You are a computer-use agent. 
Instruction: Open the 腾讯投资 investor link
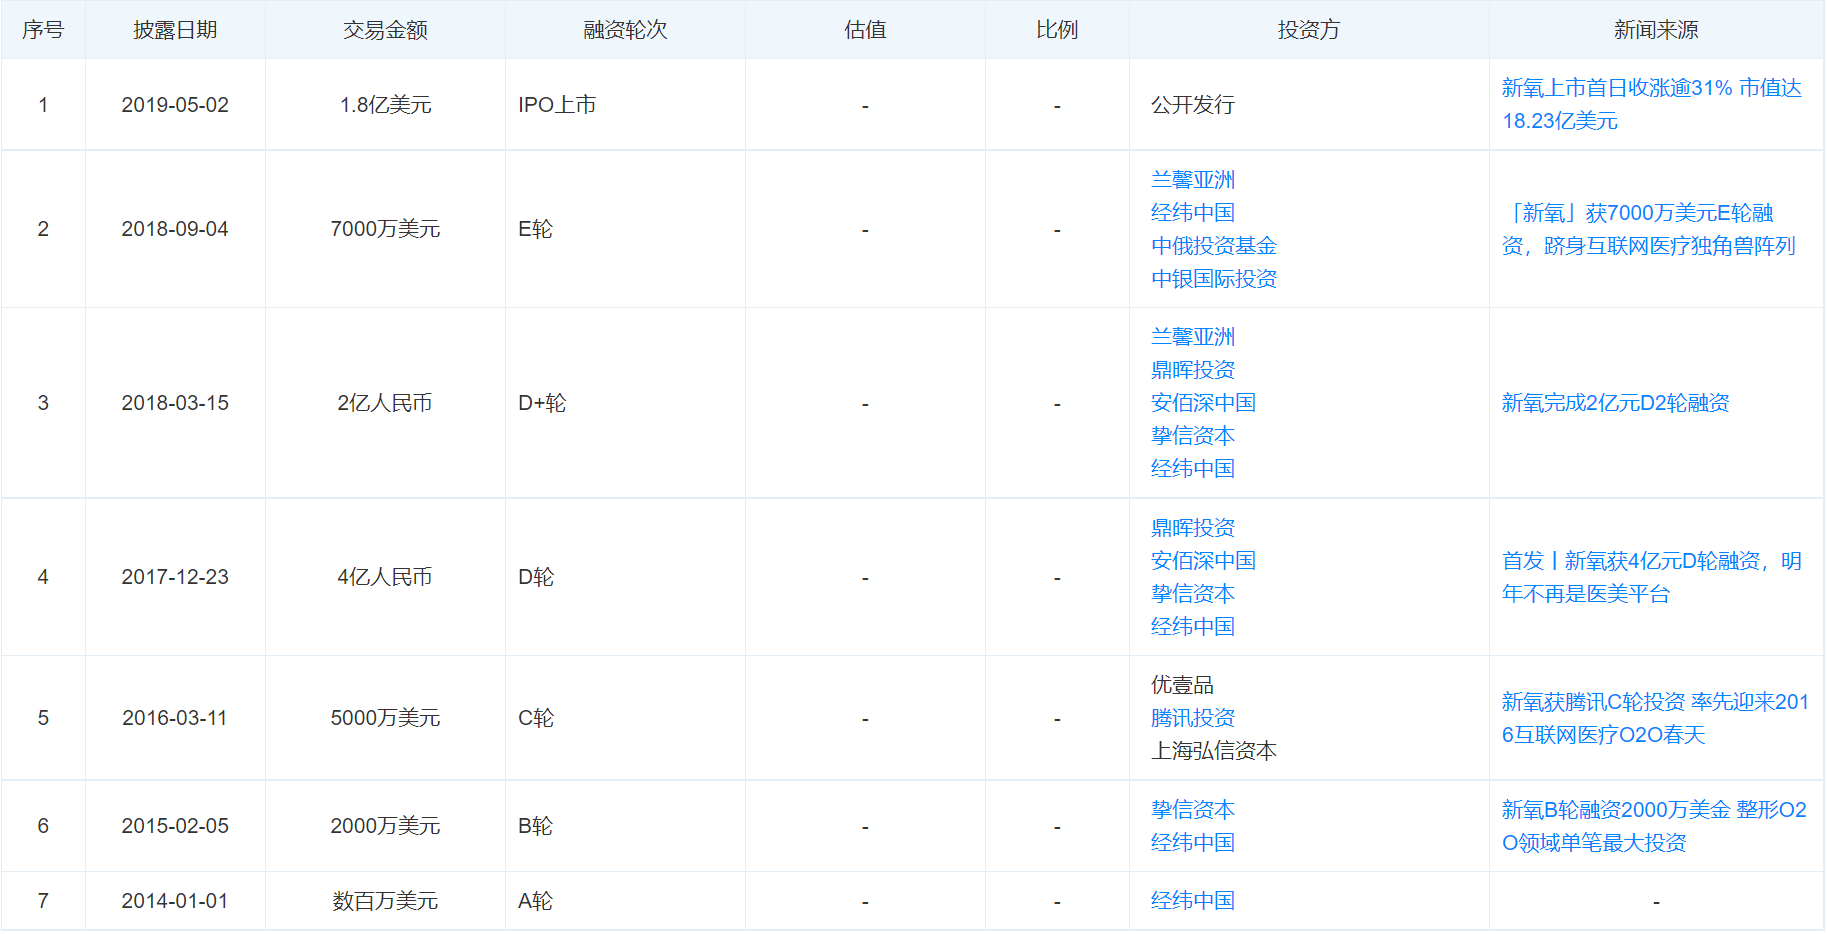coord(1193,718)
